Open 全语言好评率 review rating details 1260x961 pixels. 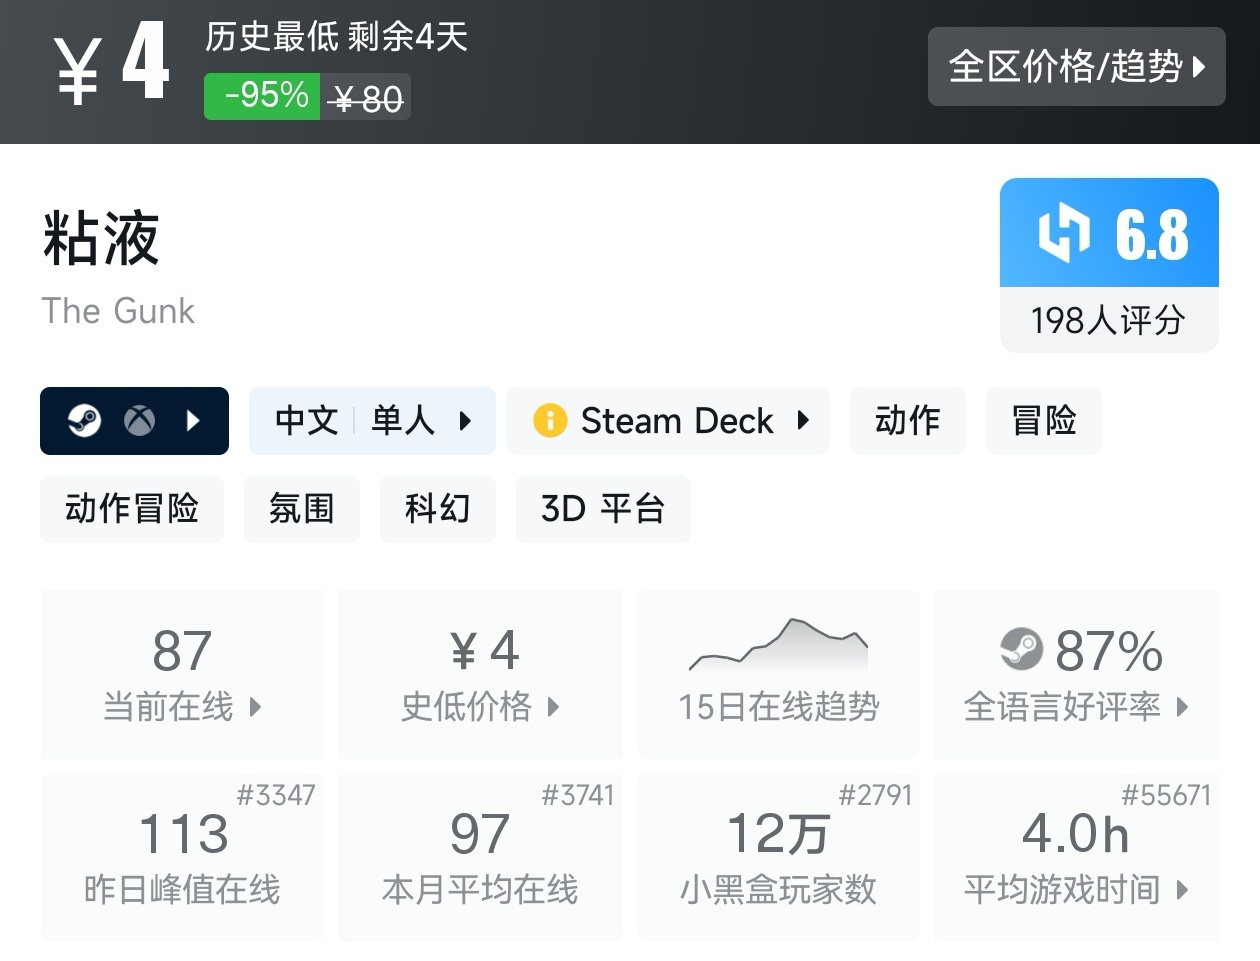click(x=1076, y=675)
